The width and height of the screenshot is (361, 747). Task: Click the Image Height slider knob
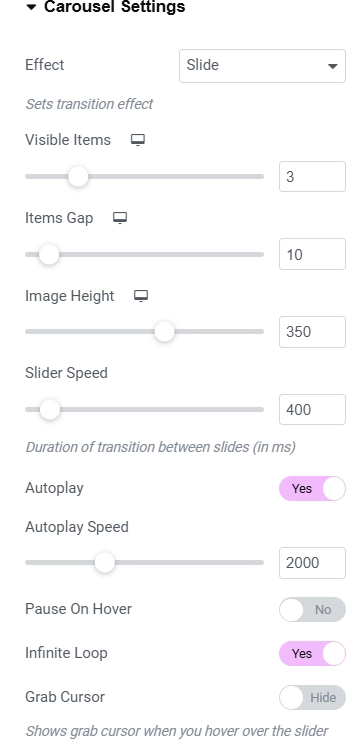[x=165, y=332]
